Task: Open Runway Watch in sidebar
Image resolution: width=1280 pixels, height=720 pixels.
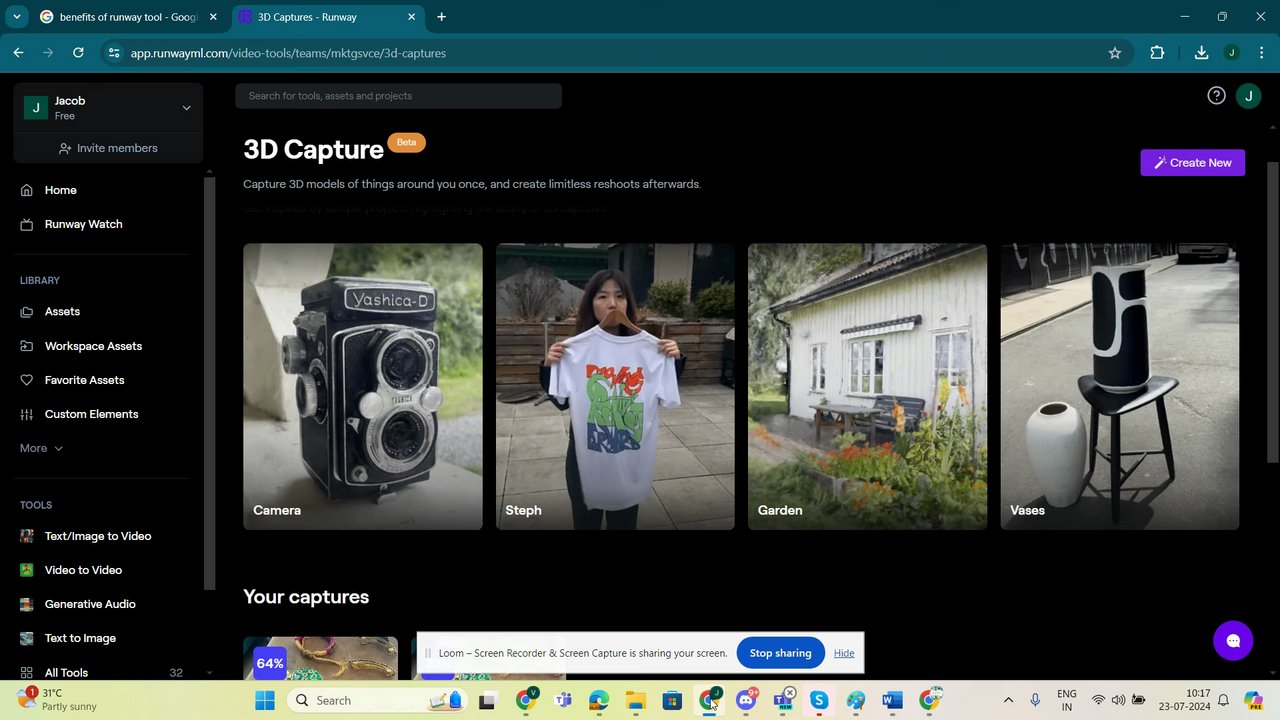Action: pos(83,224)
